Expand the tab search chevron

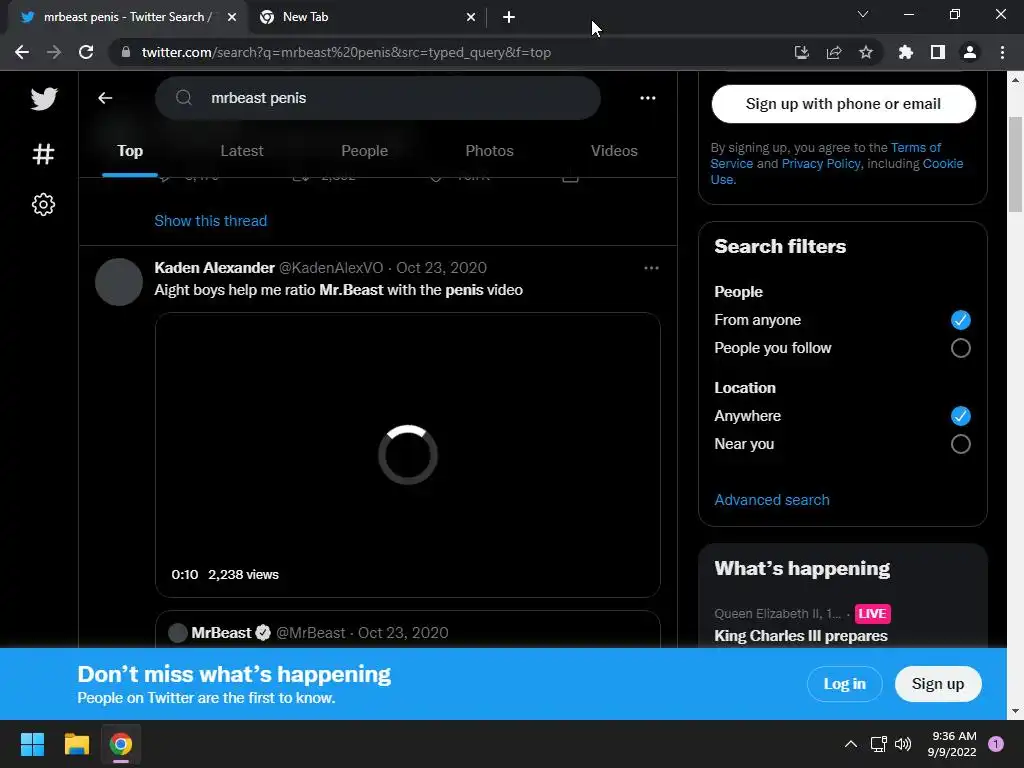(863, 14)
